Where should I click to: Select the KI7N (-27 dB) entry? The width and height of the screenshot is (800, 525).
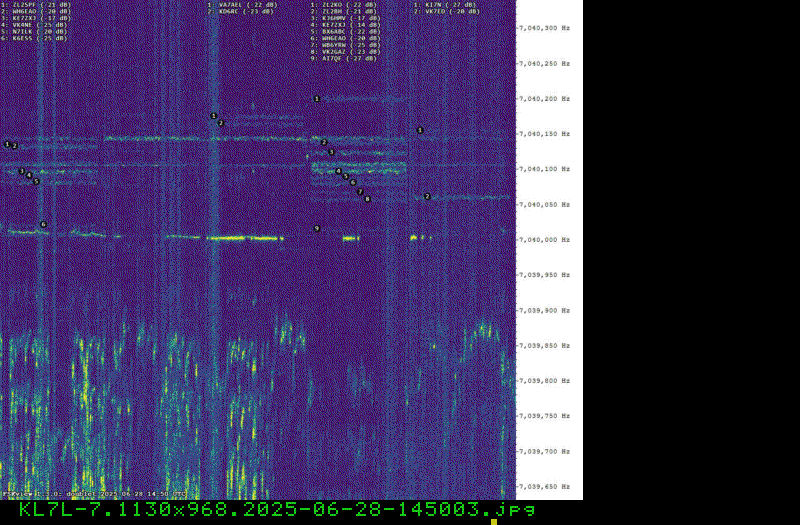(445, 5)
